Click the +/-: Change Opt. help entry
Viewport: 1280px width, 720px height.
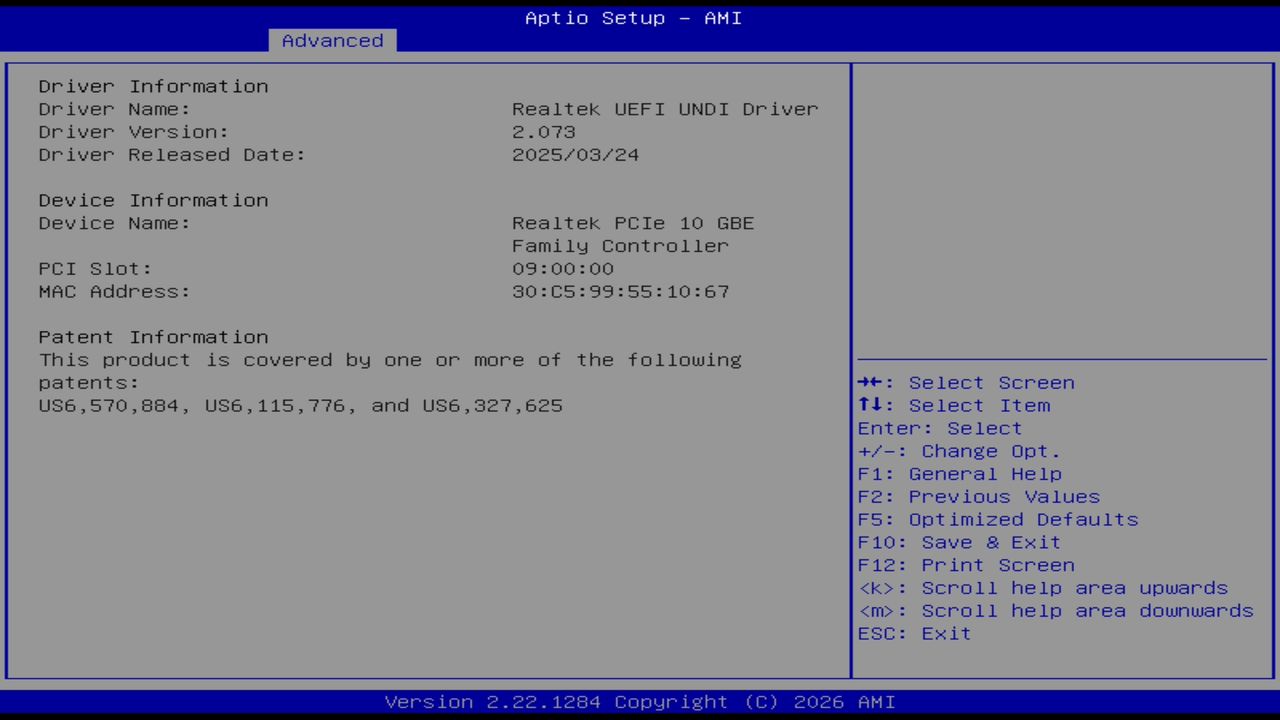[960, 452]
